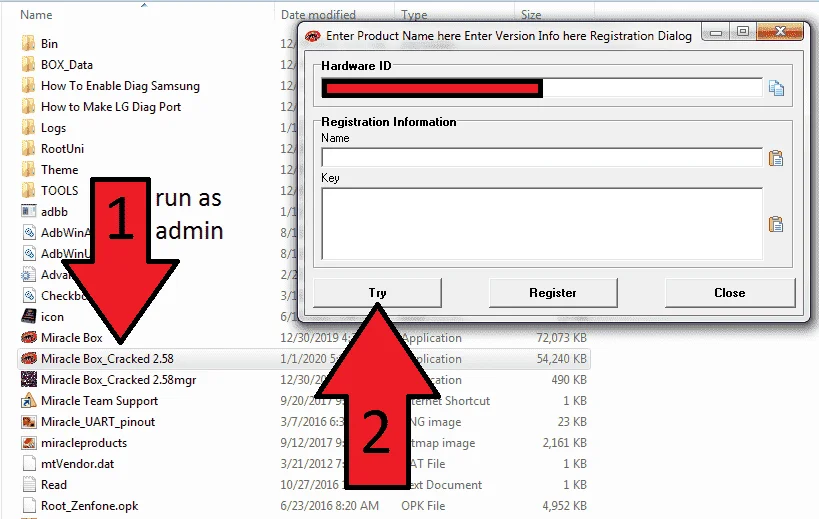Focus the Key text area

[x=542, y=223]
